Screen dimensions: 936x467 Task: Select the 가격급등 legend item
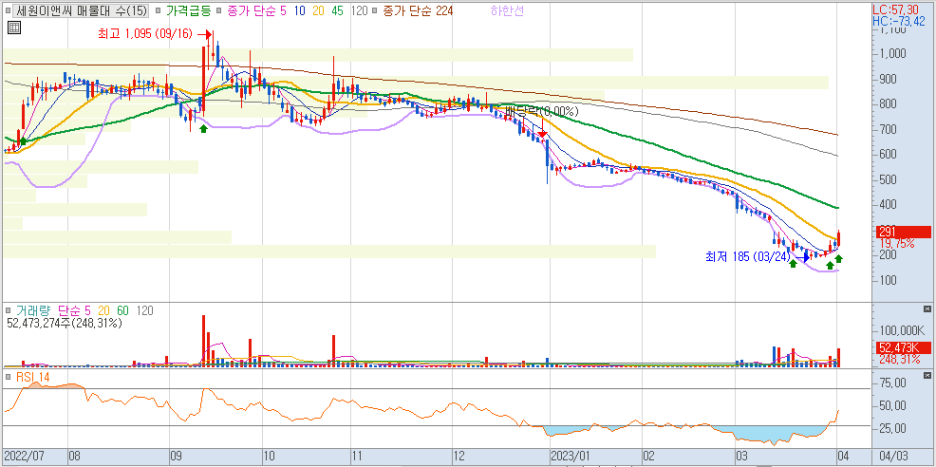(188, 11)
